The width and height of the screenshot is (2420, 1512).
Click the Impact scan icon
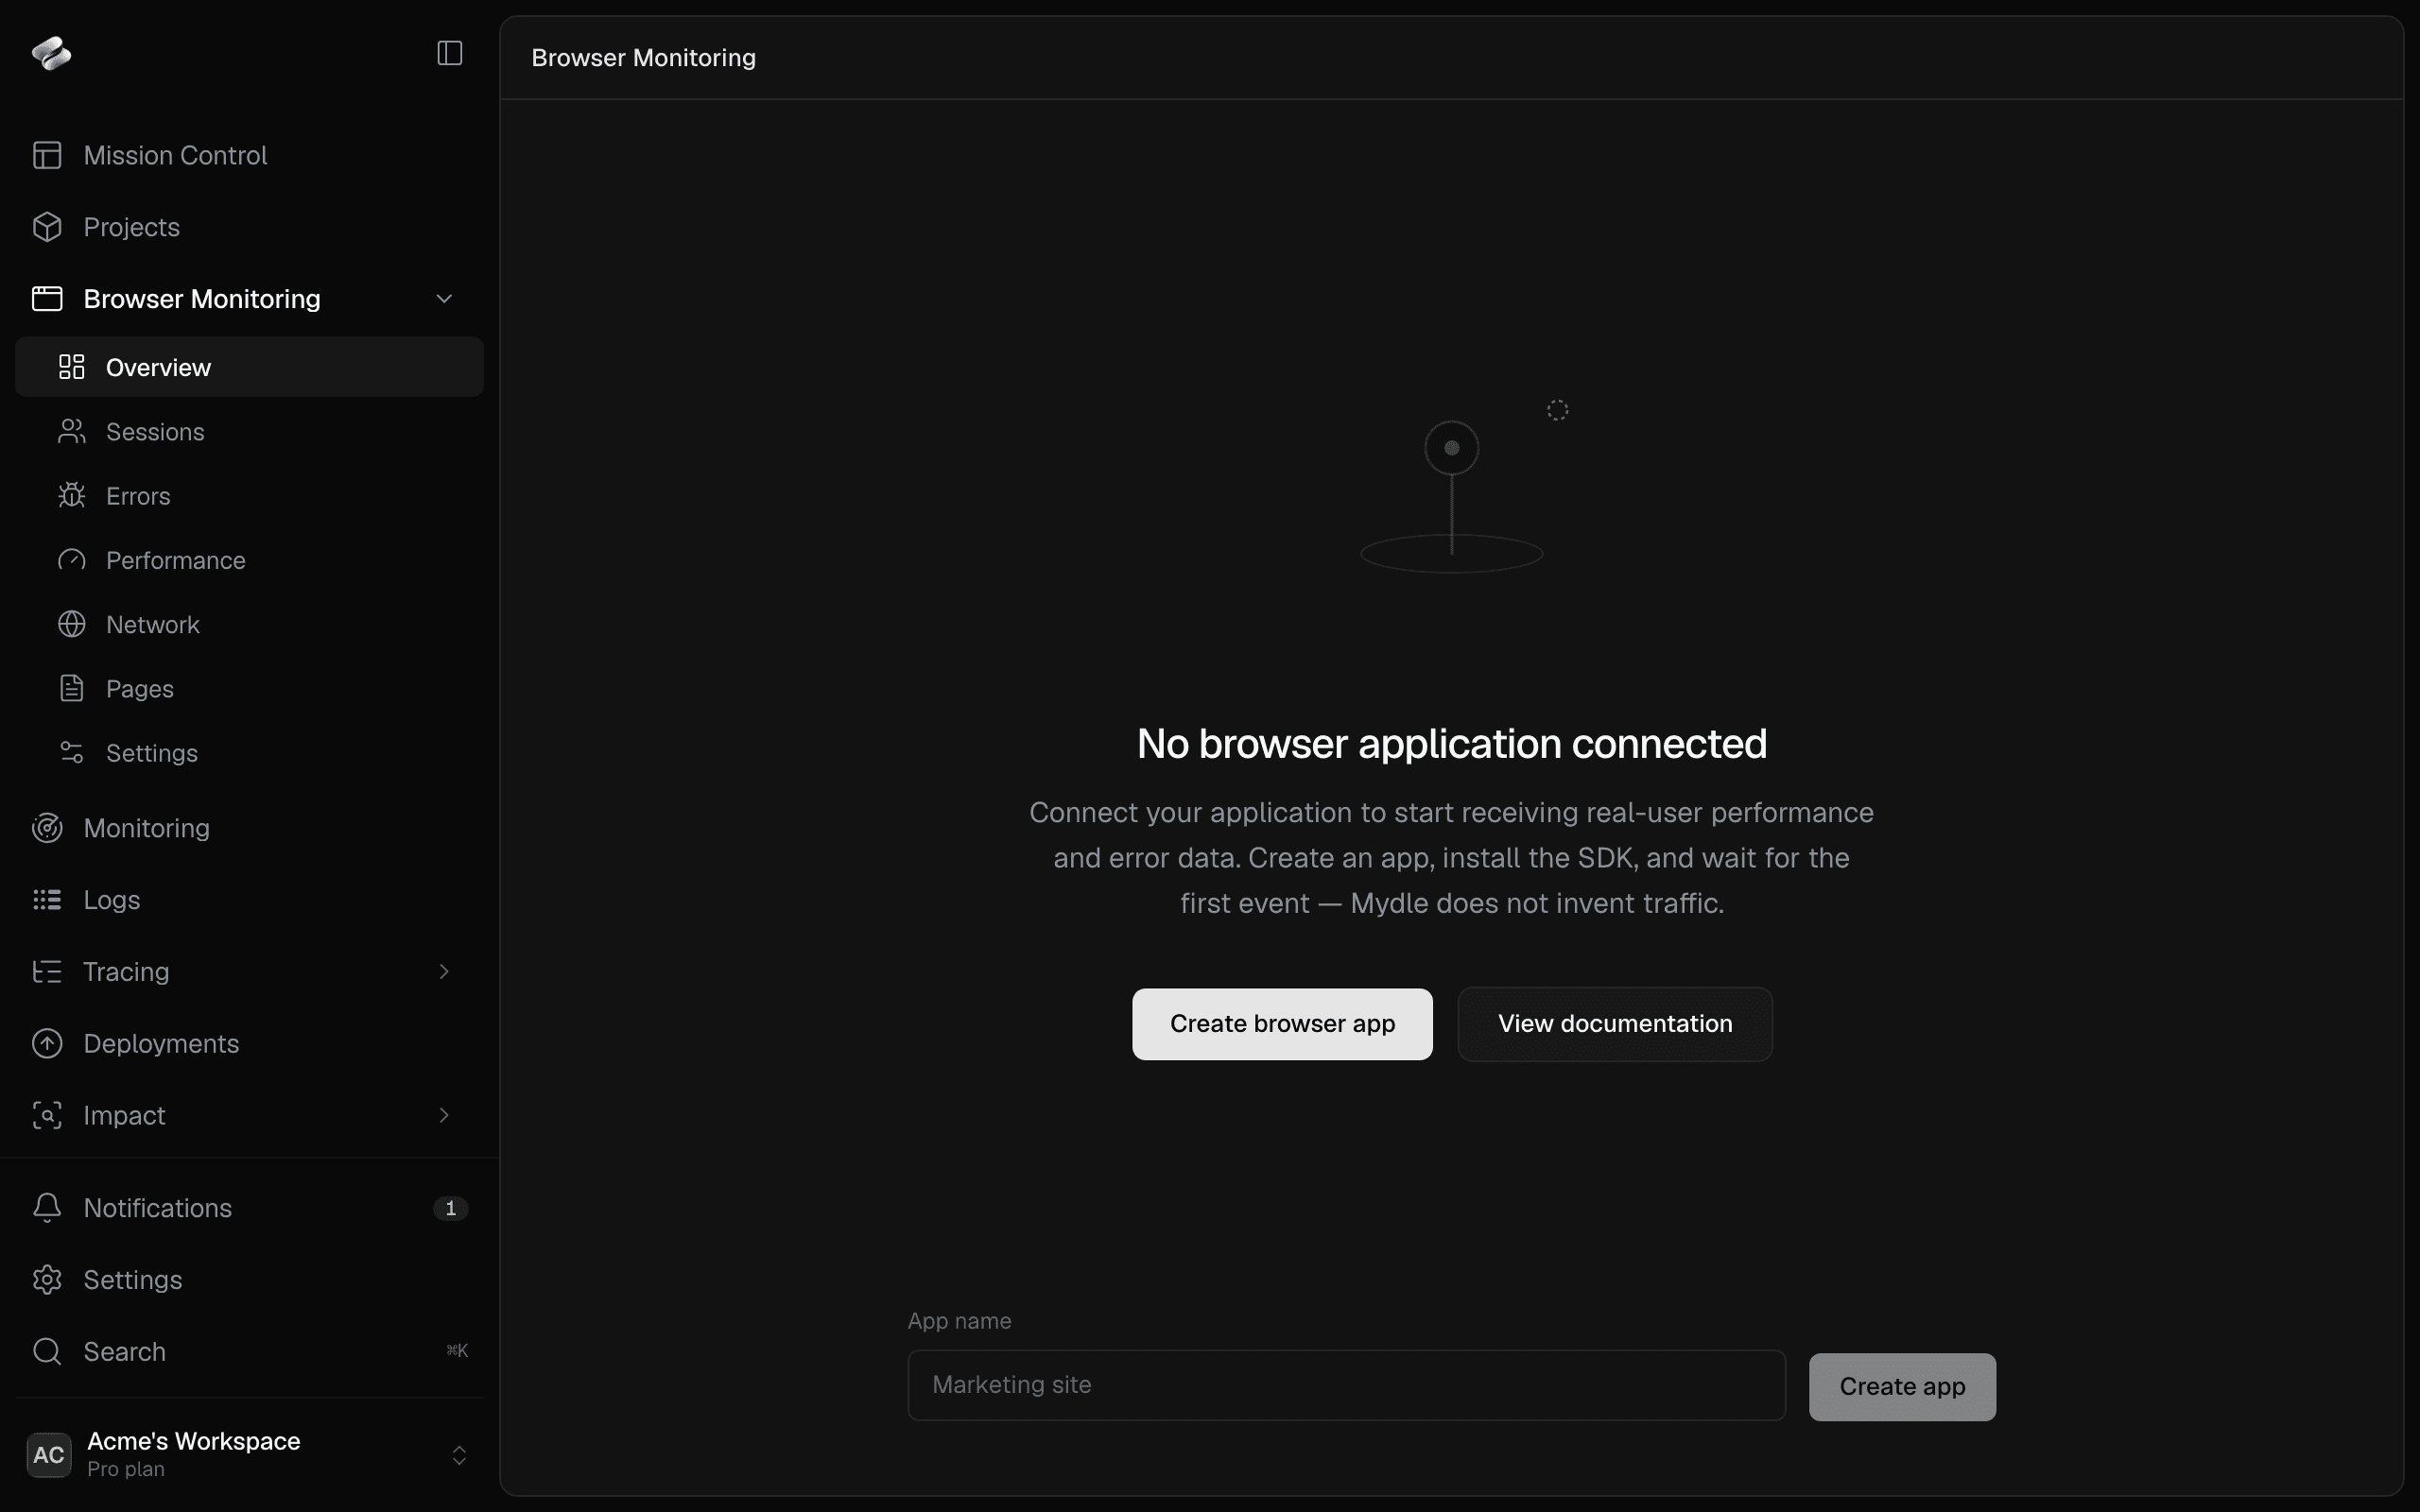pos(47,1115)
